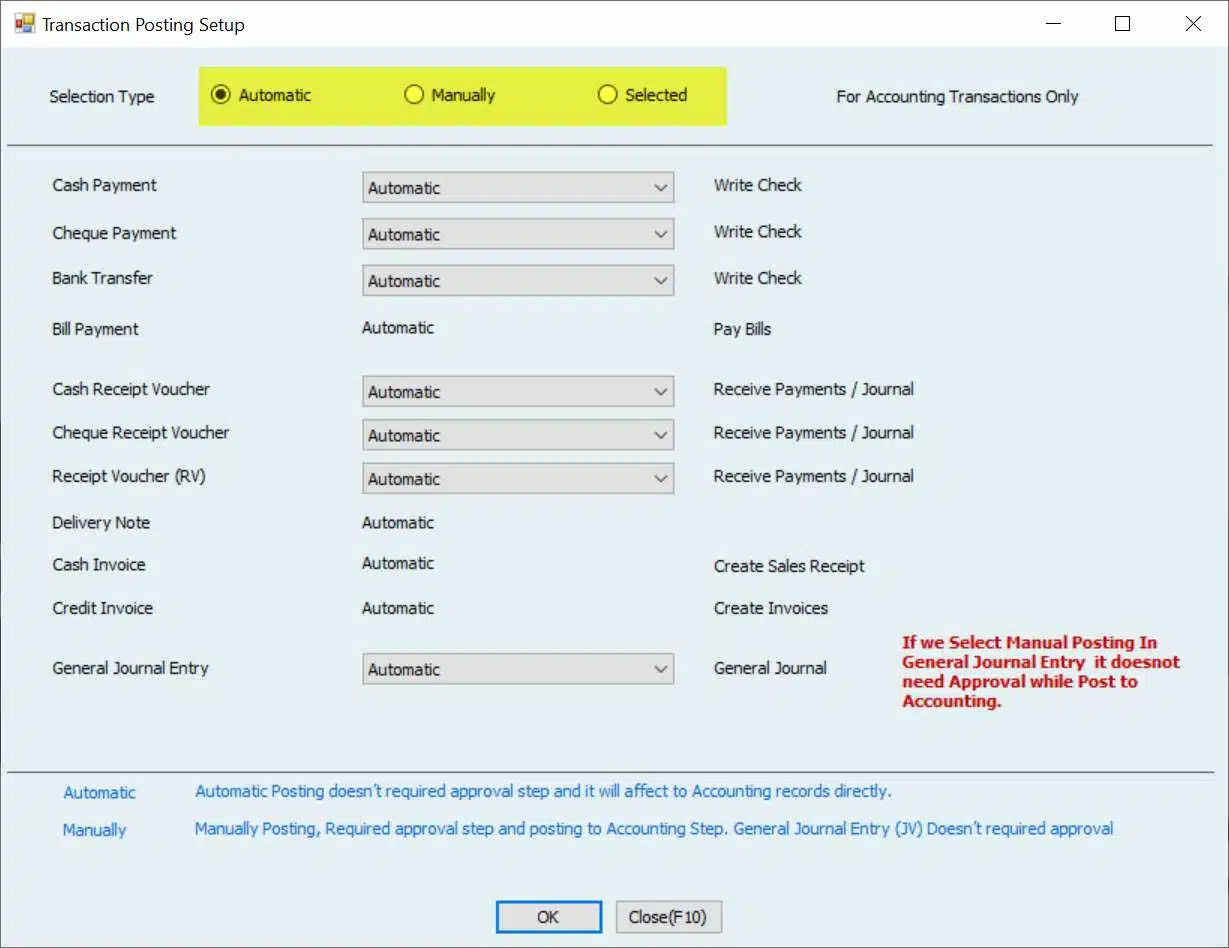Viewport: 1229px width, 948px height.
Task: Click the Selection Type label
Action: (102, 97)
